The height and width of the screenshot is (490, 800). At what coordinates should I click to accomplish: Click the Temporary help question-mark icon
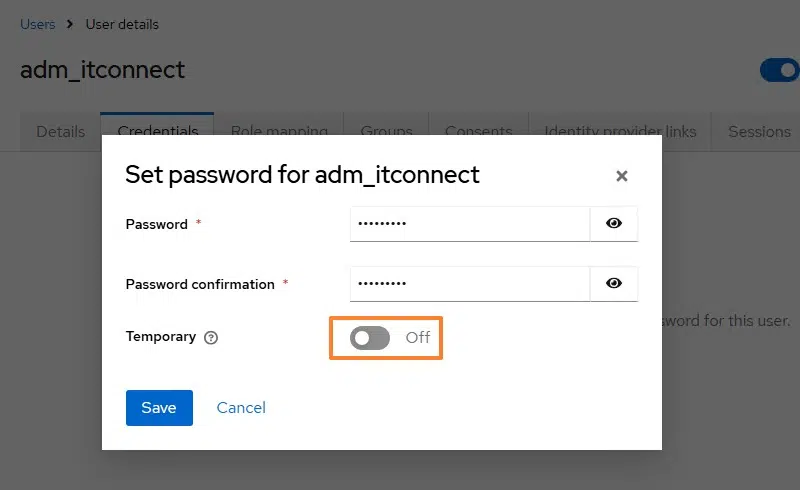(211, 338)
